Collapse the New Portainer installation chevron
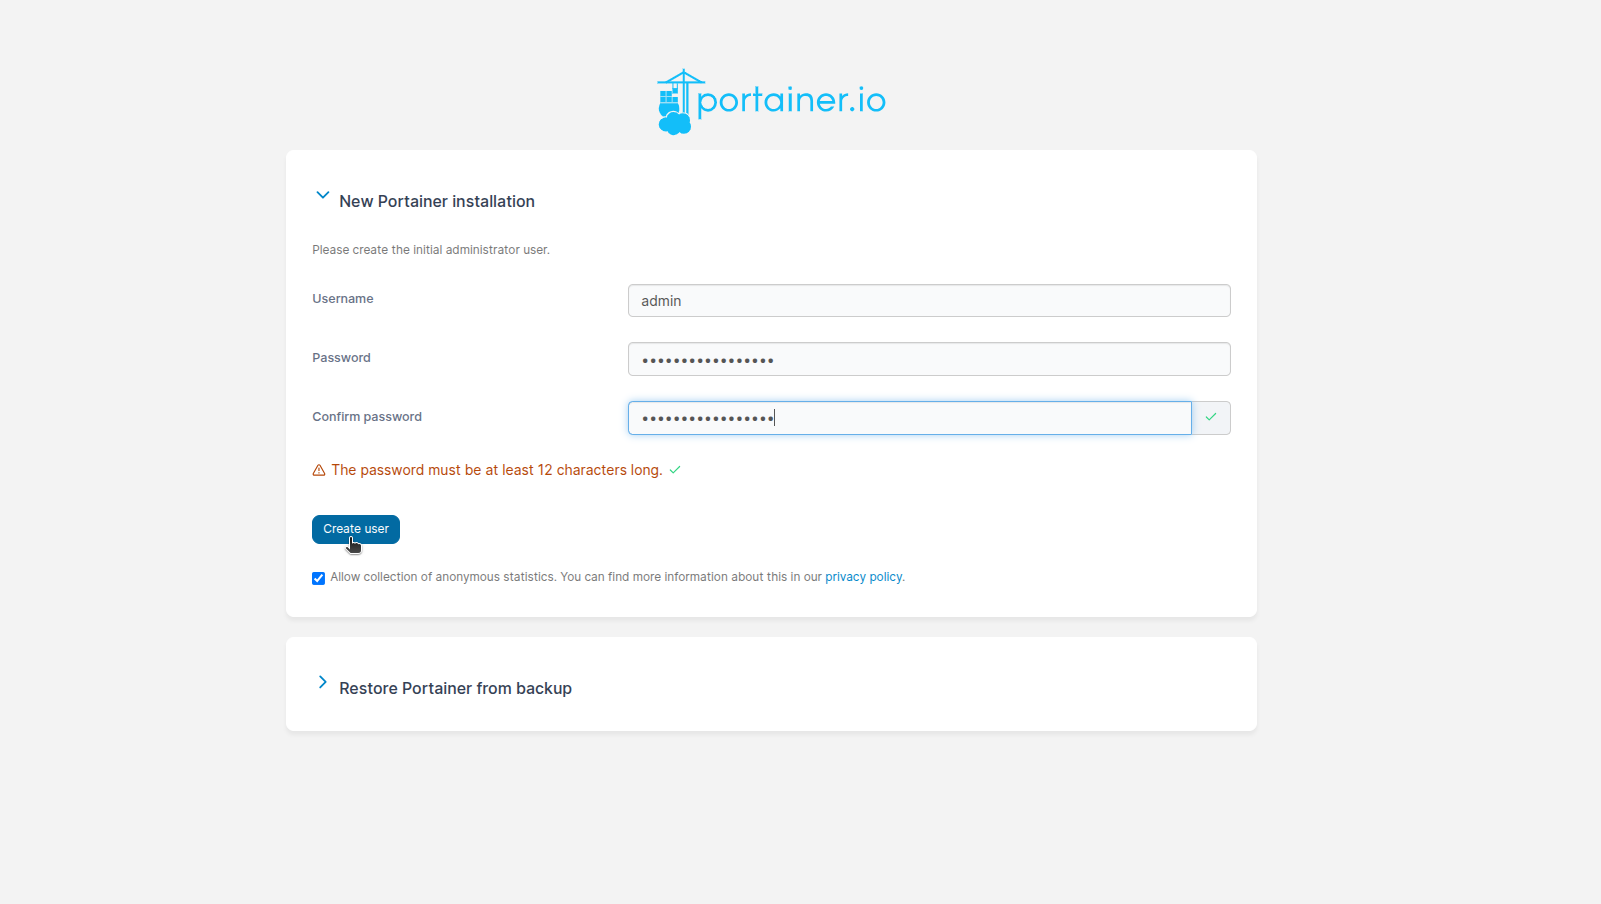 click(x=322, y=196)
